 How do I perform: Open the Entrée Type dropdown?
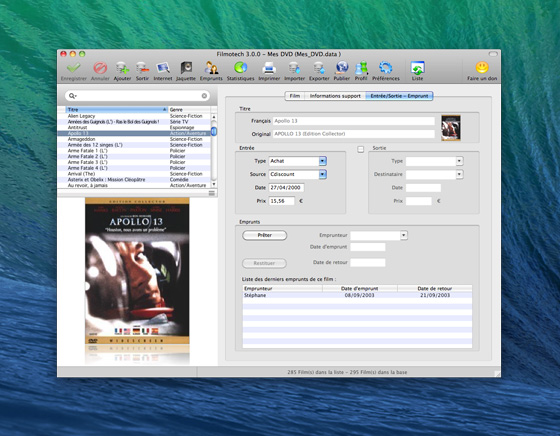coord(322,161)
